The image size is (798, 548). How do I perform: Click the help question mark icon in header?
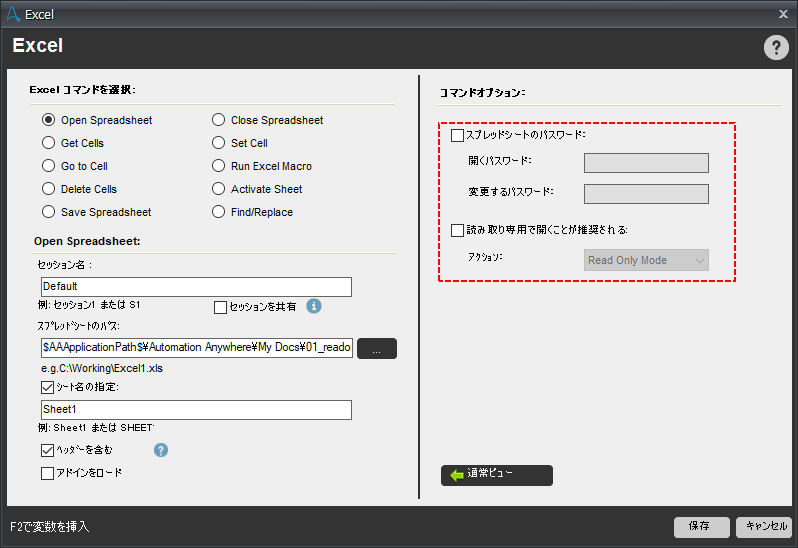tap(776, 48)
